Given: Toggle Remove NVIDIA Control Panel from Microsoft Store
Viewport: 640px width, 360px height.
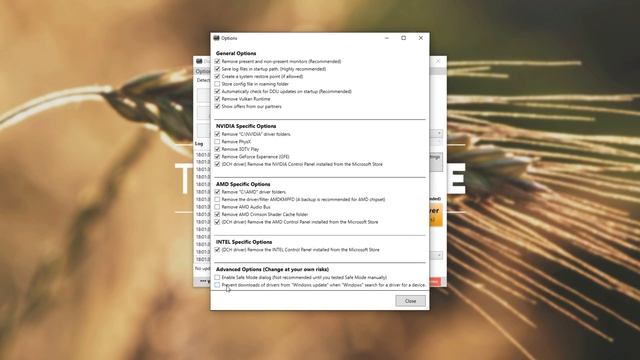Looking at the screenshot, I should pyautogui.click(x=217, y=164).
